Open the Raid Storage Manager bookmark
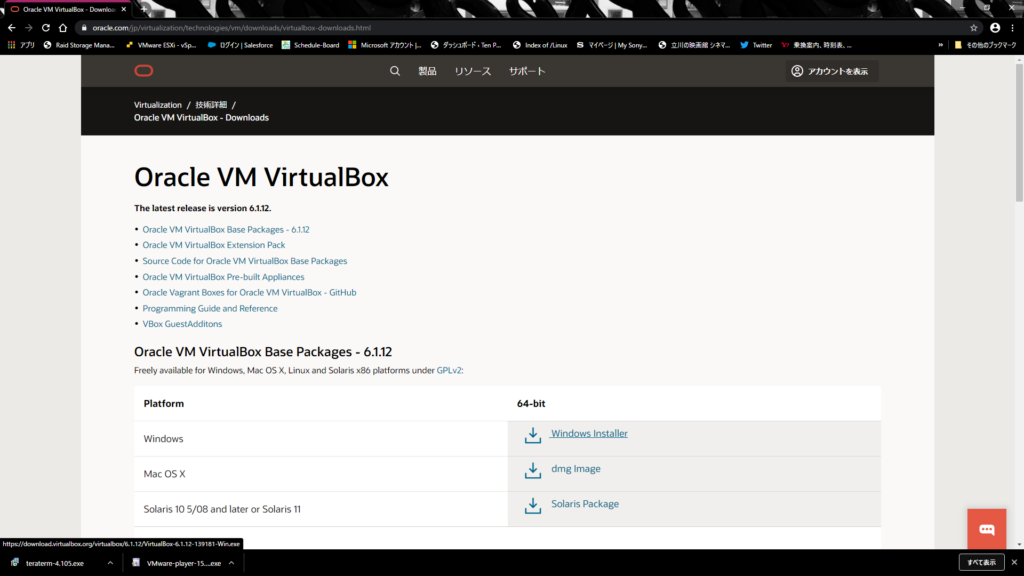 (78, 45)
